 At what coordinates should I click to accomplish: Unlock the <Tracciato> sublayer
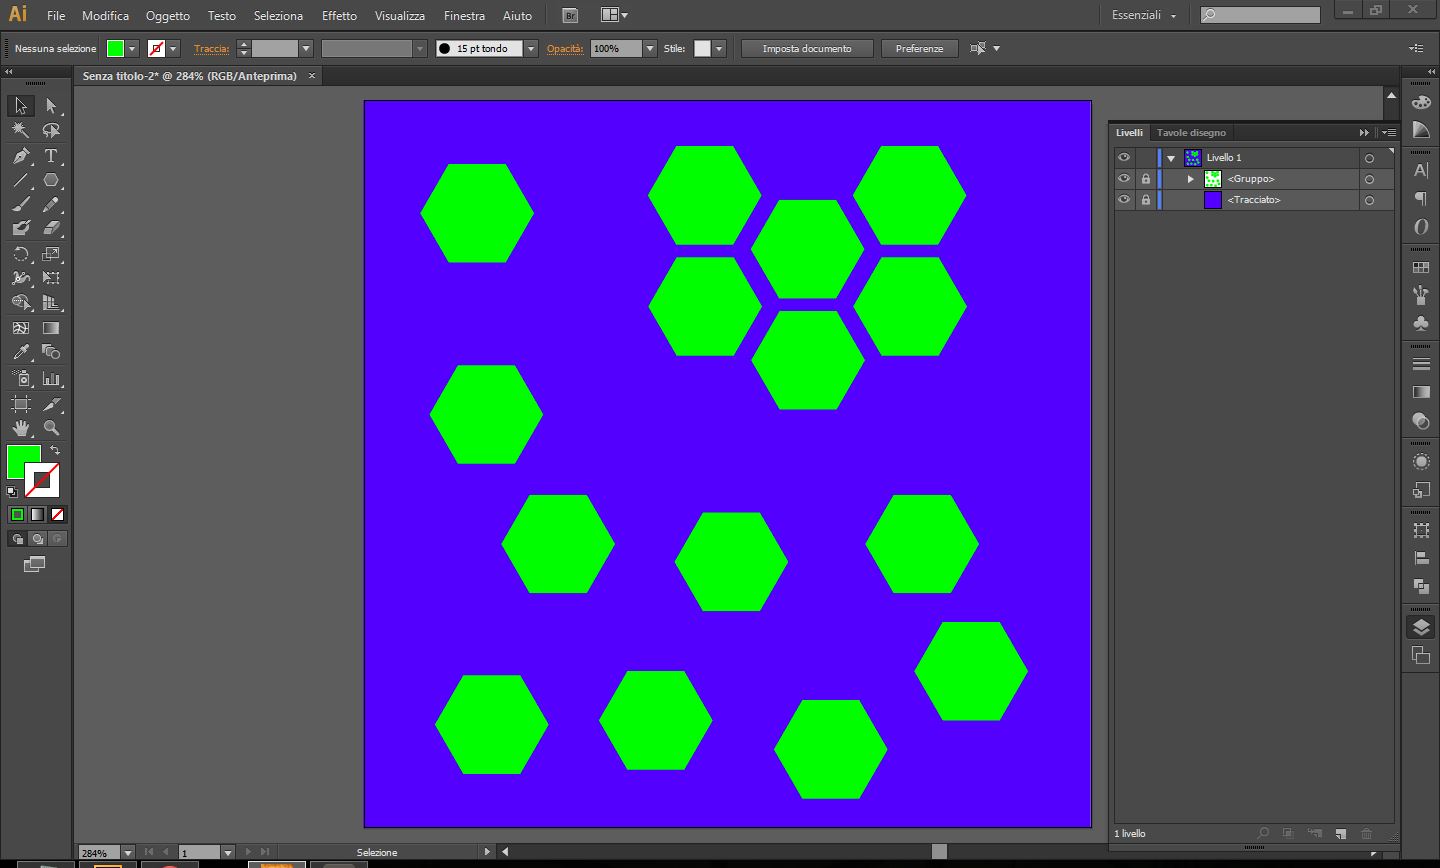coord(1146,199)
